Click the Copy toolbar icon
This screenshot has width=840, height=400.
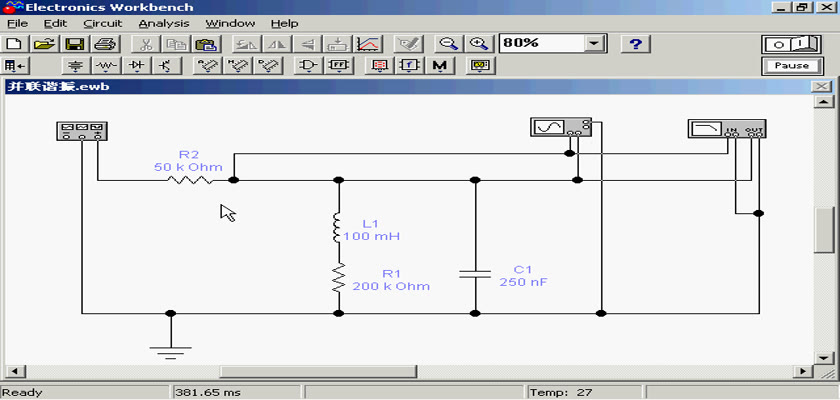coord(175,44)
